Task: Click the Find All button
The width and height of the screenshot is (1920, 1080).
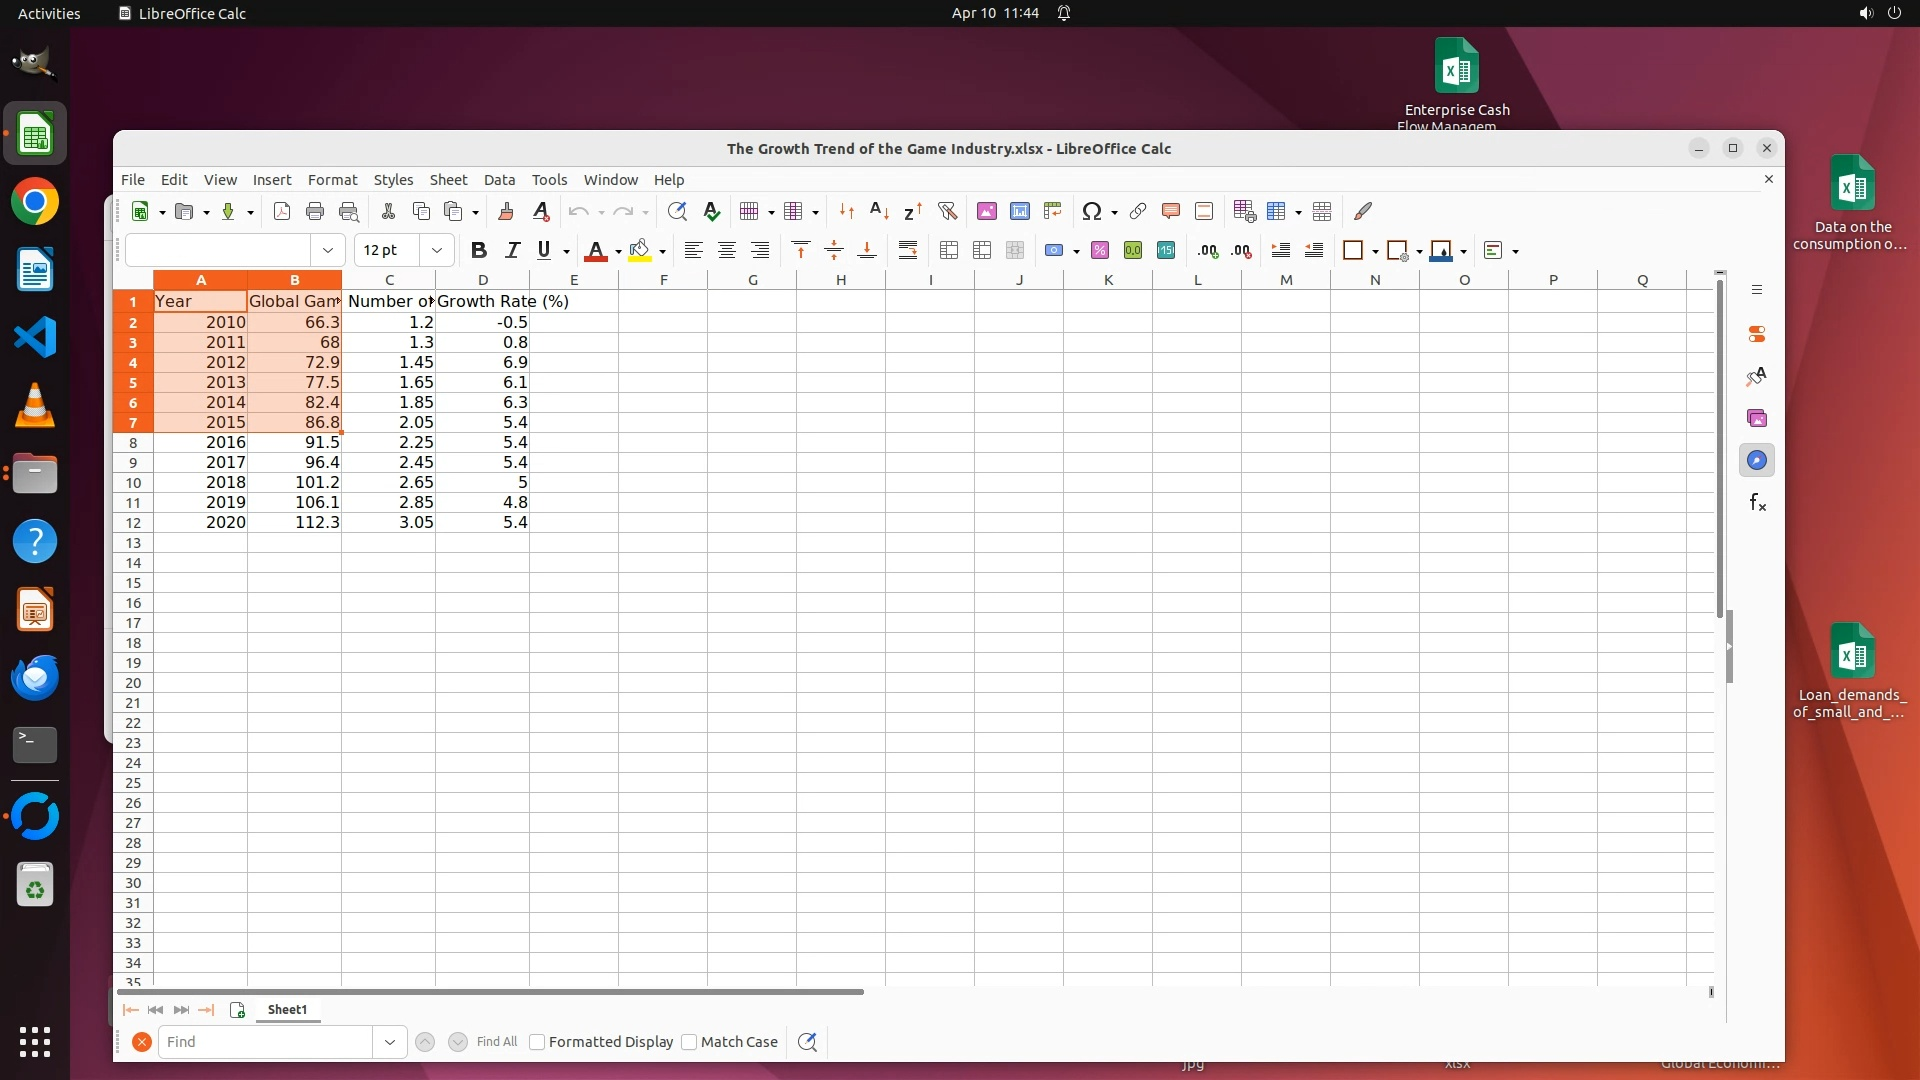Action: [x=496, y=1042]
